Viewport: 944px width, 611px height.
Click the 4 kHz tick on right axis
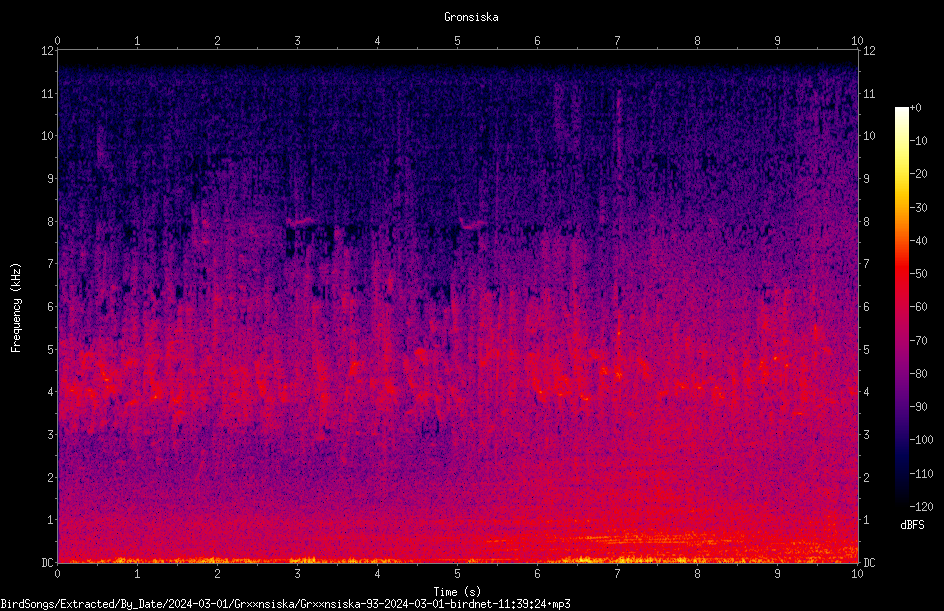(x=866, y=392)
